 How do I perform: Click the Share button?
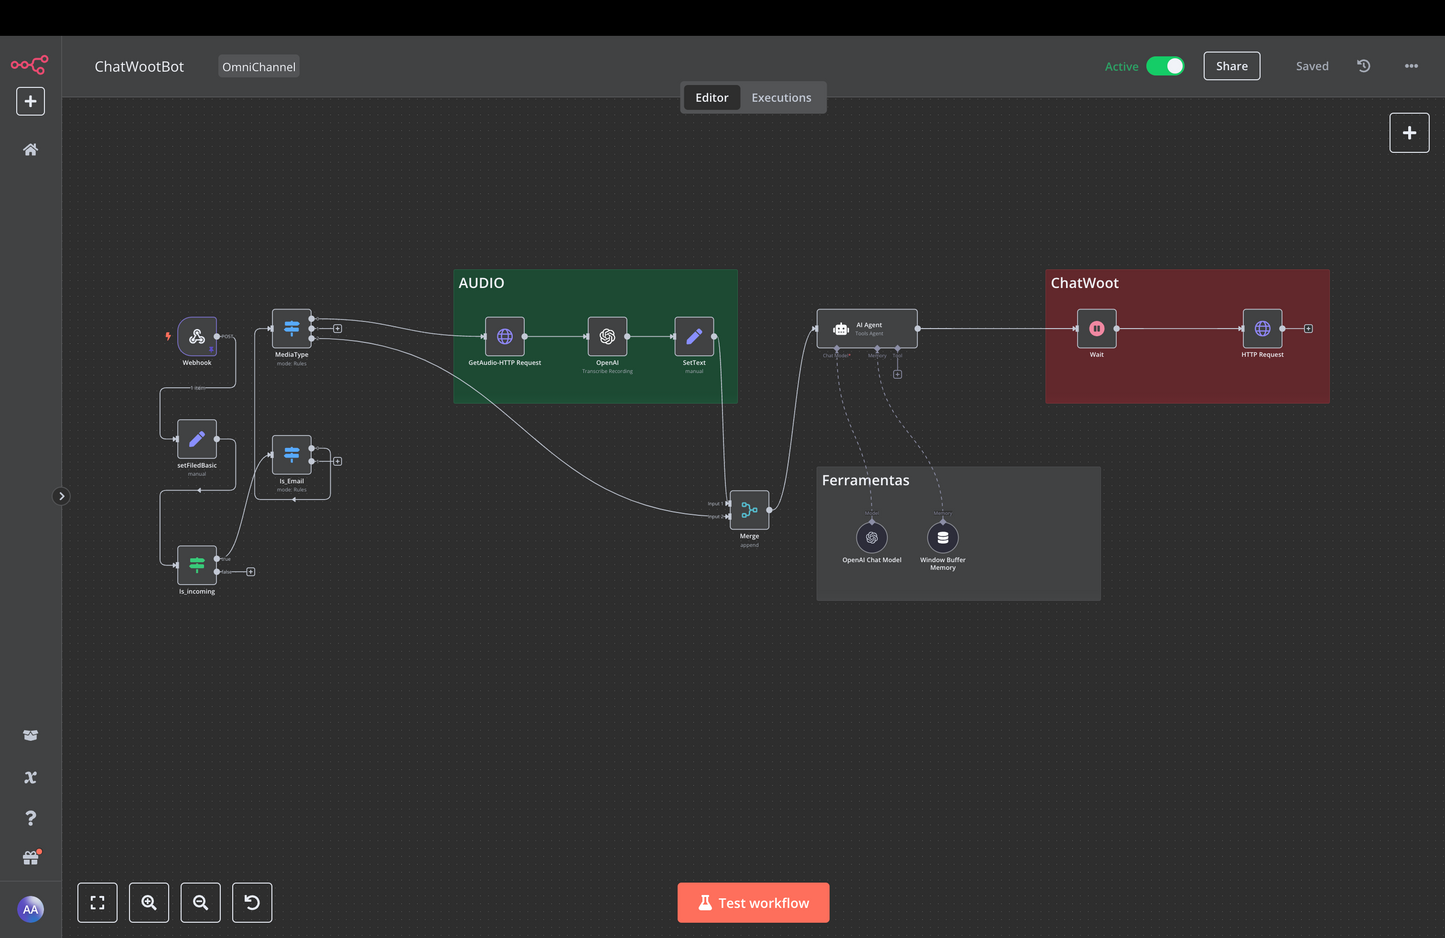[1231, 66]
